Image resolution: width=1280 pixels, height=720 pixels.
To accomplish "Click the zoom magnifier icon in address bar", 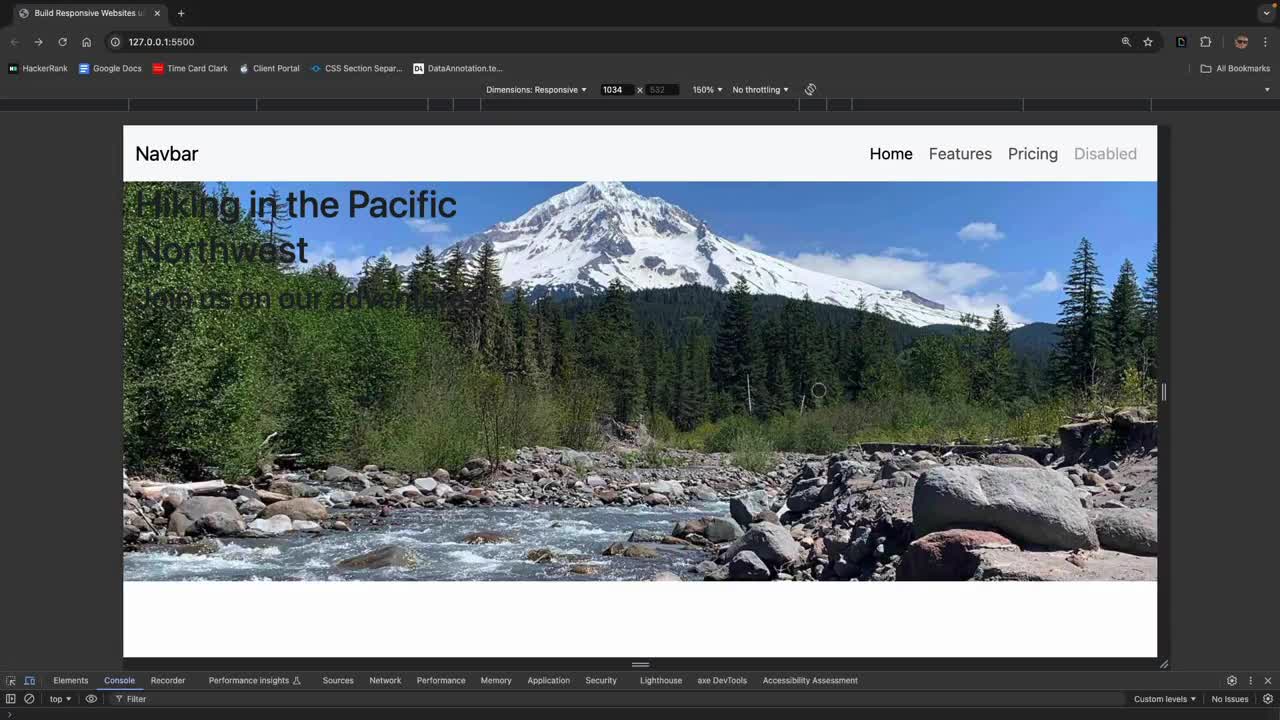I will (x=1126, y=42).
